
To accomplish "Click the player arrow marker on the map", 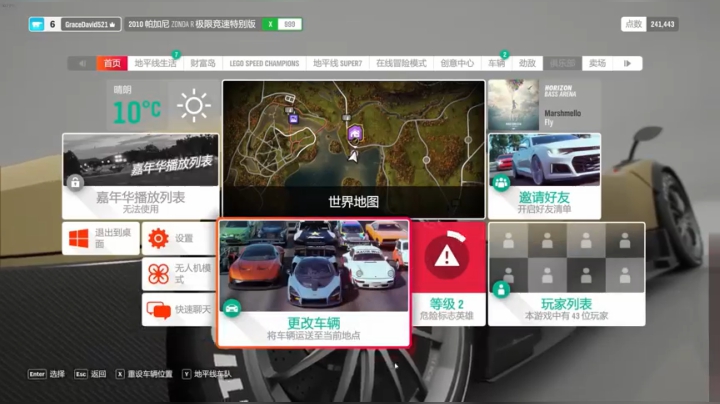I will pos(353,156).
